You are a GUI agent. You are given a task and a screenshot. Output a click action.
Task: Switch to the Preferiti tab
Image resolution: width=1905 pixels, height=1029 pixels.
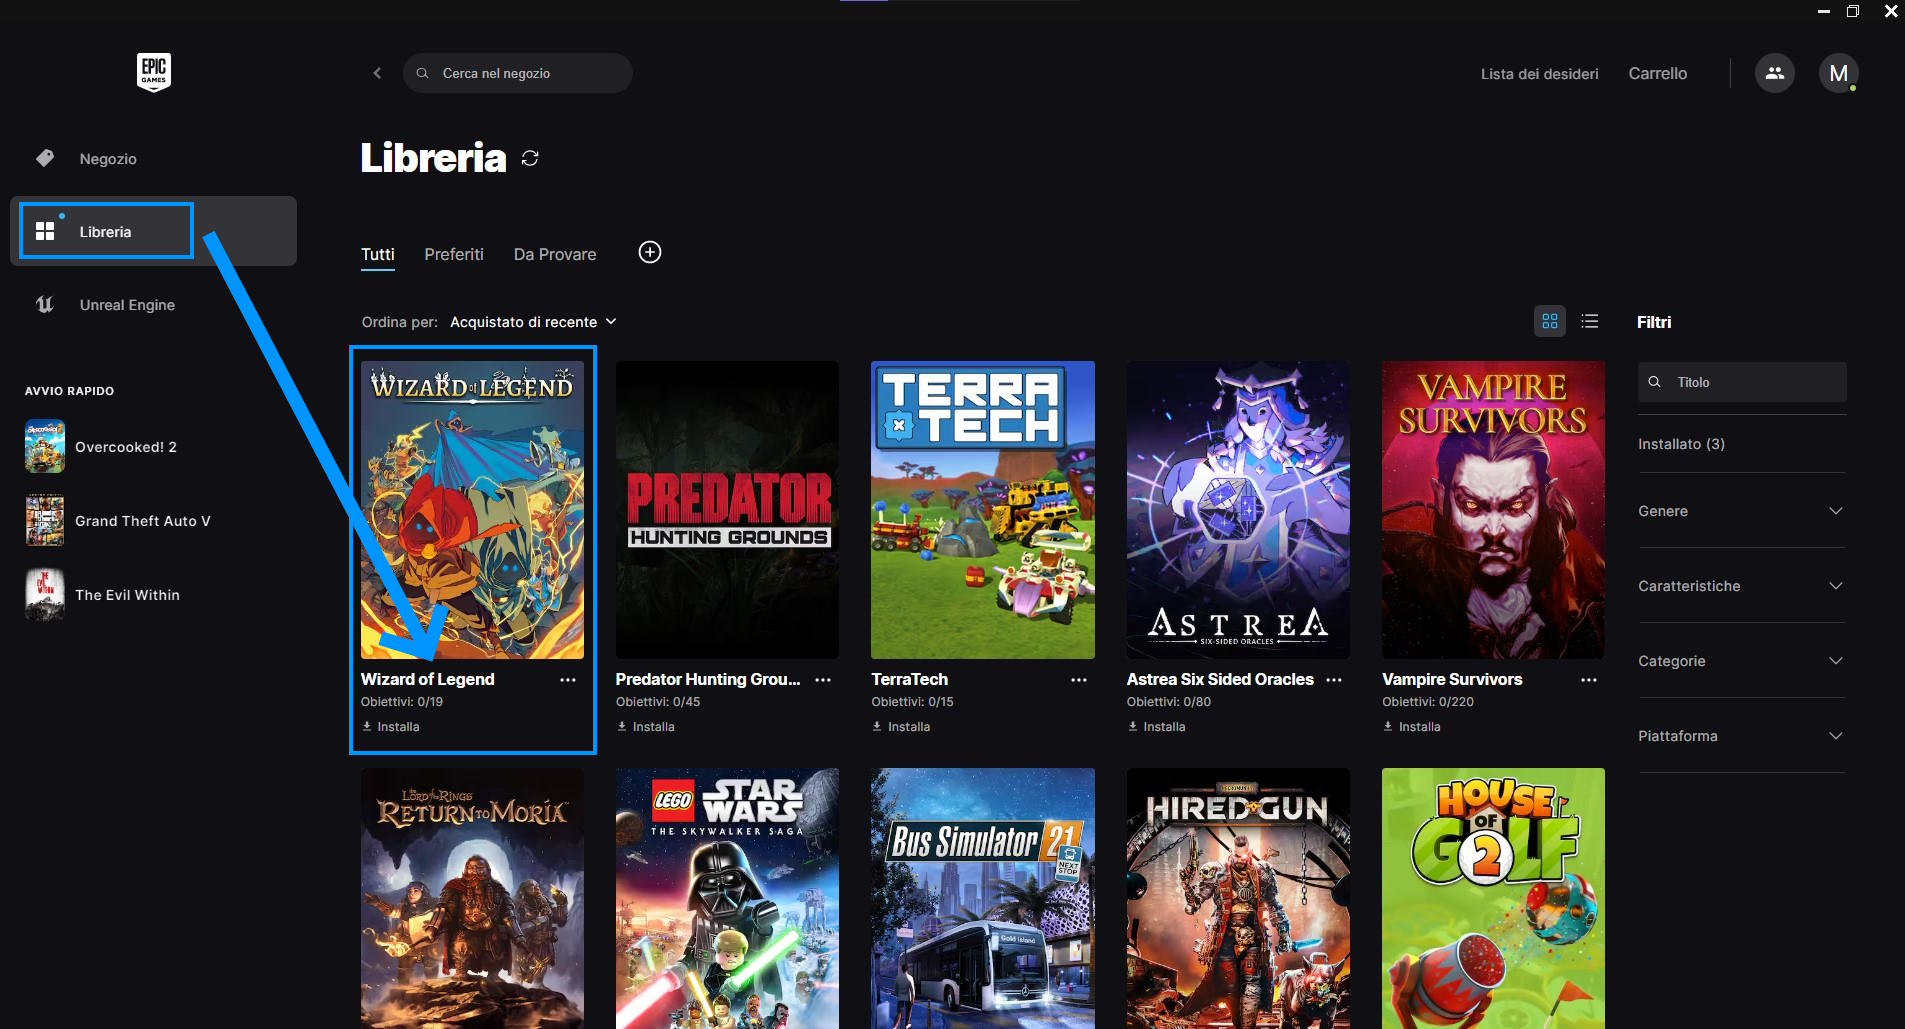(x=453, y=255)
